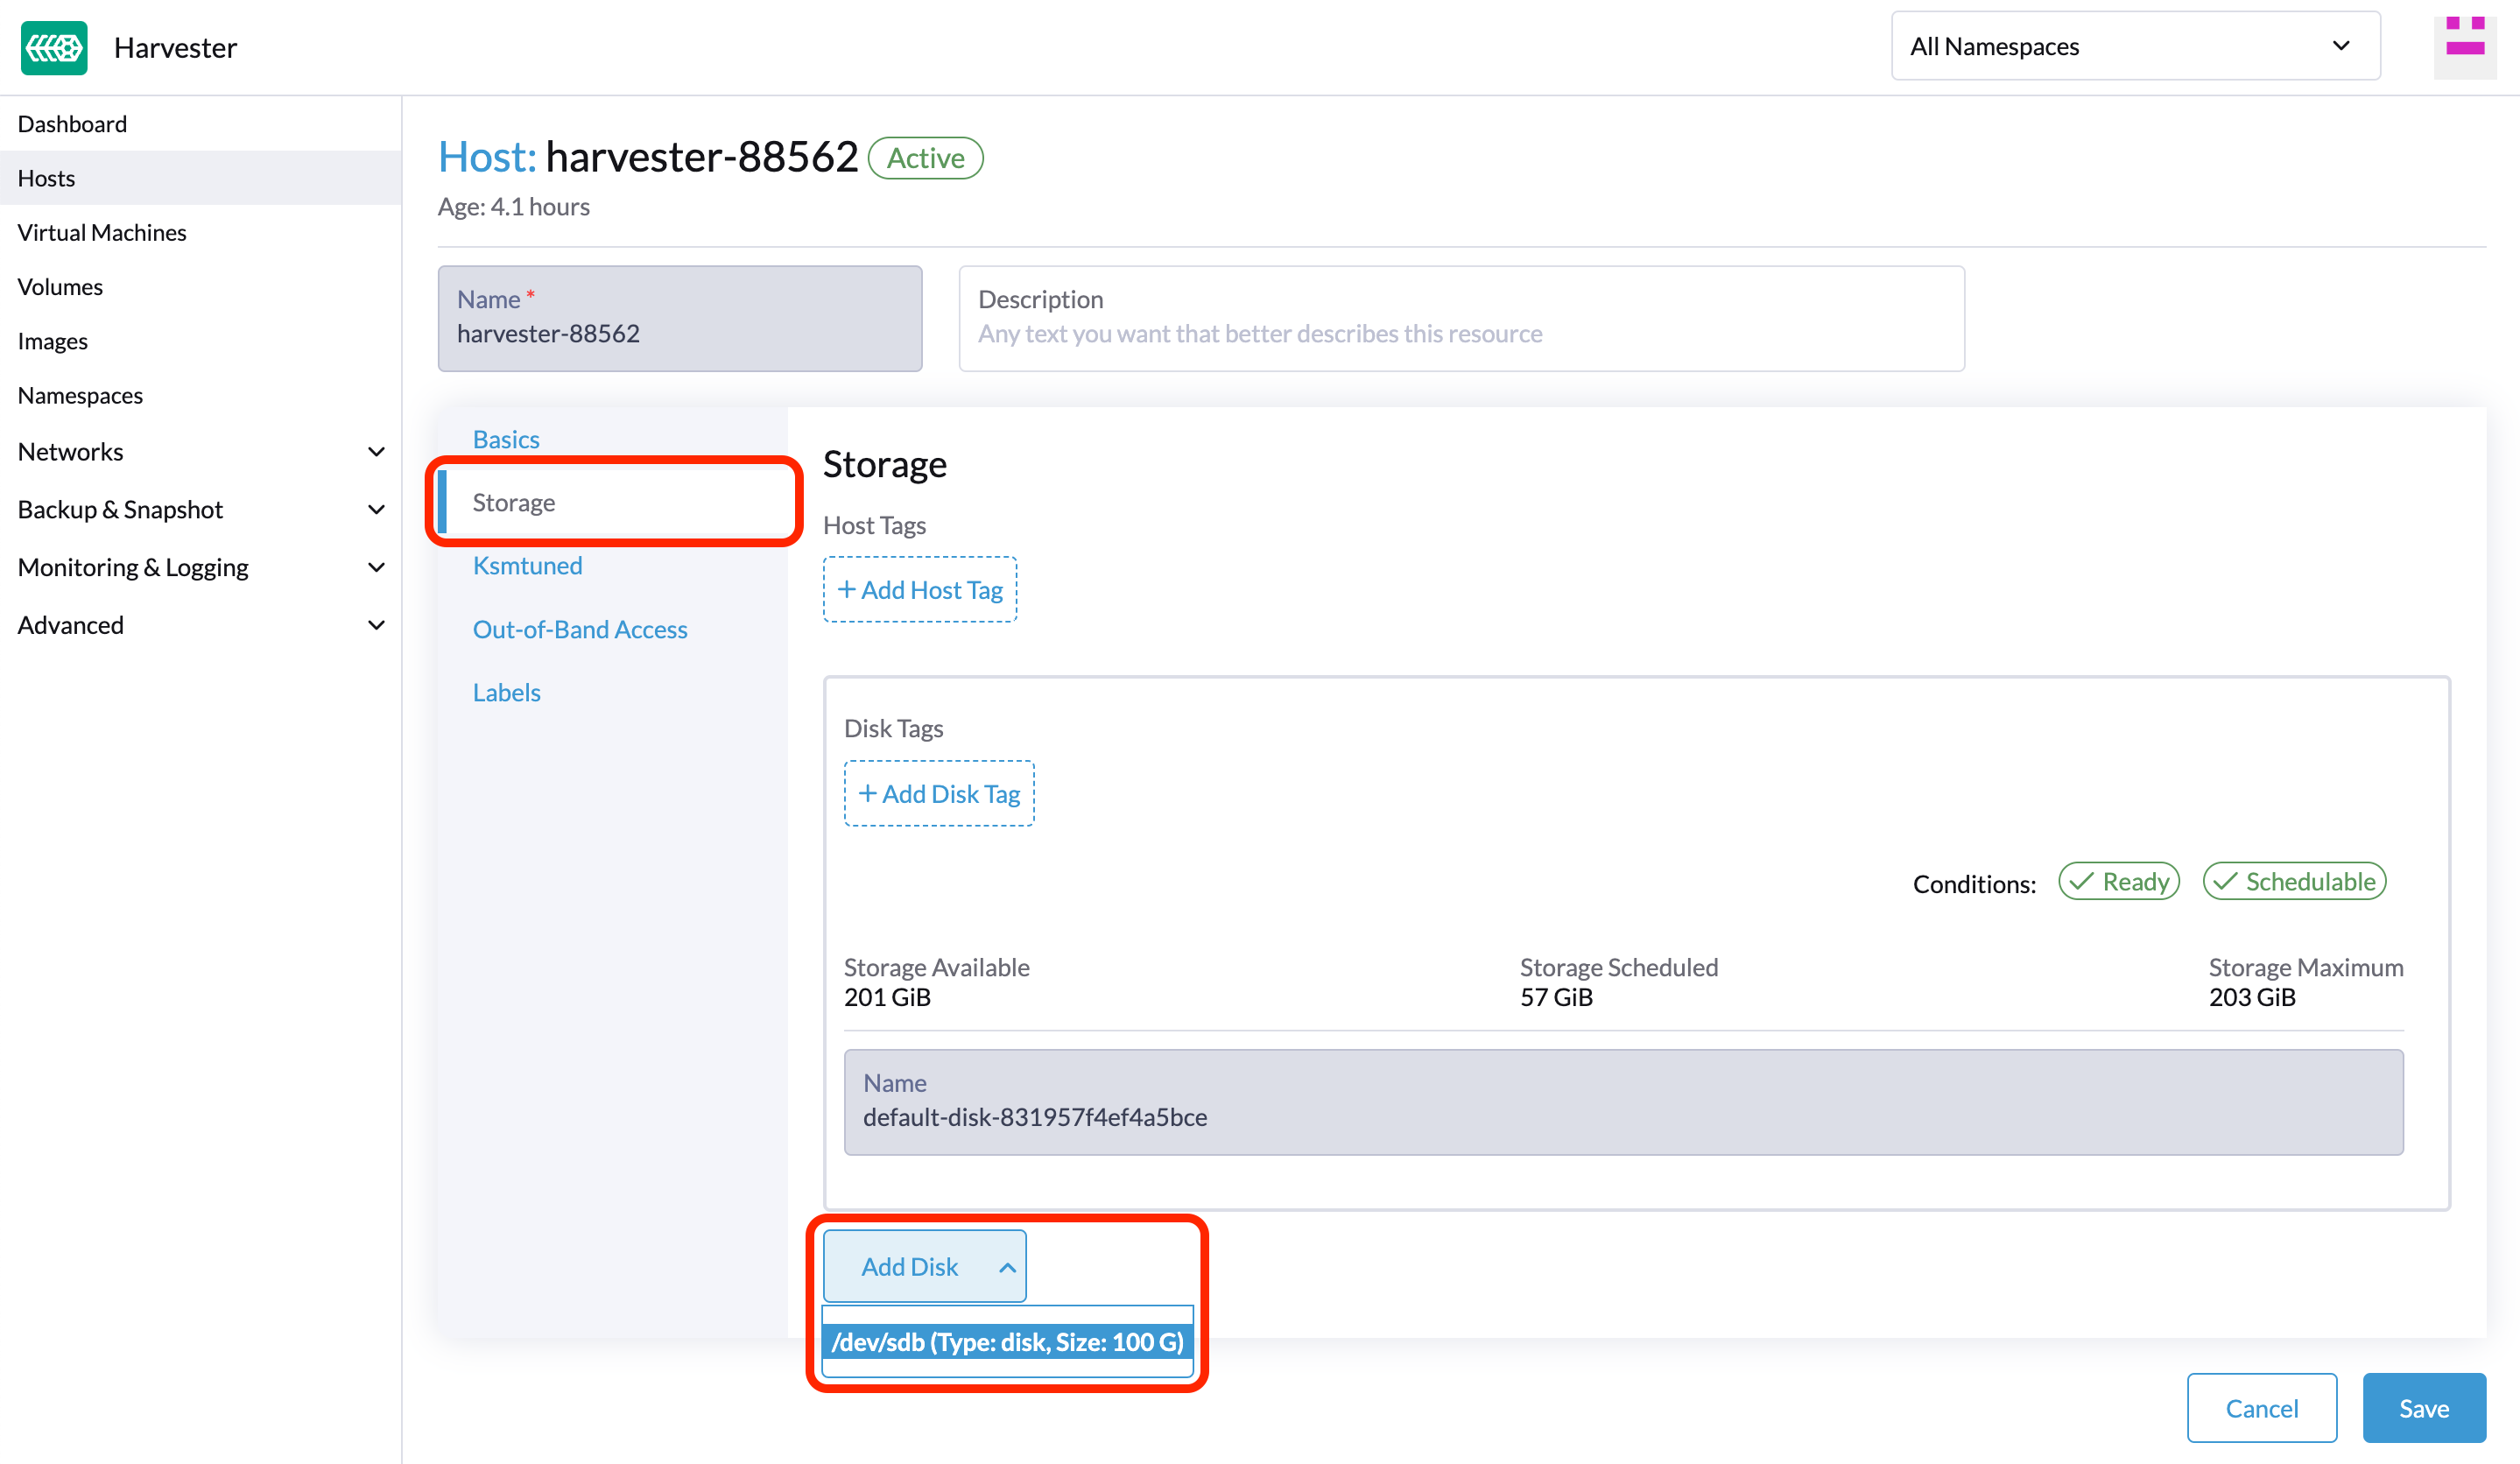2520x1464 pixels.
Task: Click the Storage Maximum value 203 GiB
Action: [x=2252, y=997]
